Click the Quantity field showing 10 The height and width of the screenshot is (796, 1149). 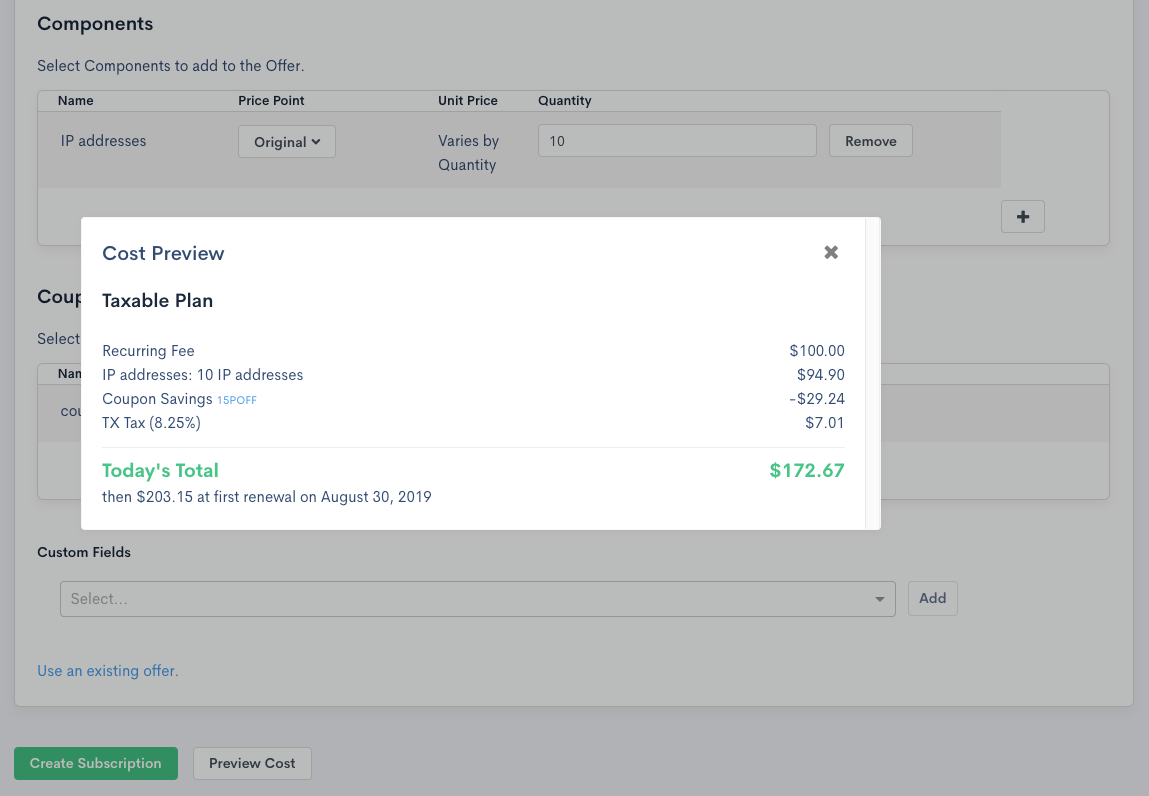[677, 141]
